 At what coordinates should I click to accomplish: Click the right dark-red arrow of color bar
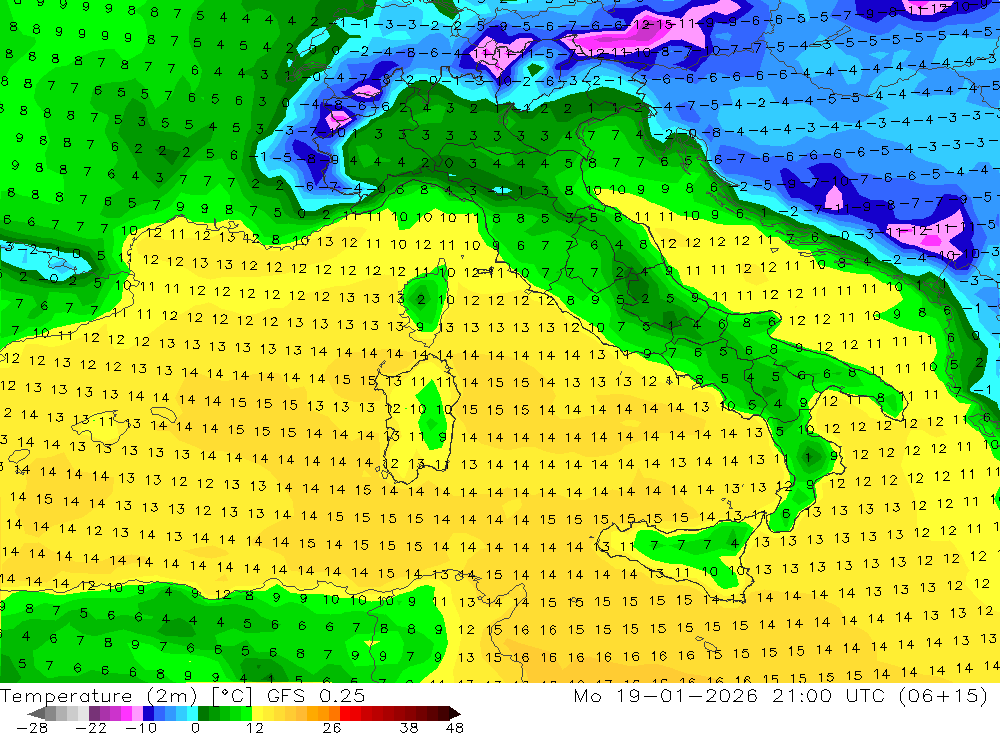pos(454,713)
